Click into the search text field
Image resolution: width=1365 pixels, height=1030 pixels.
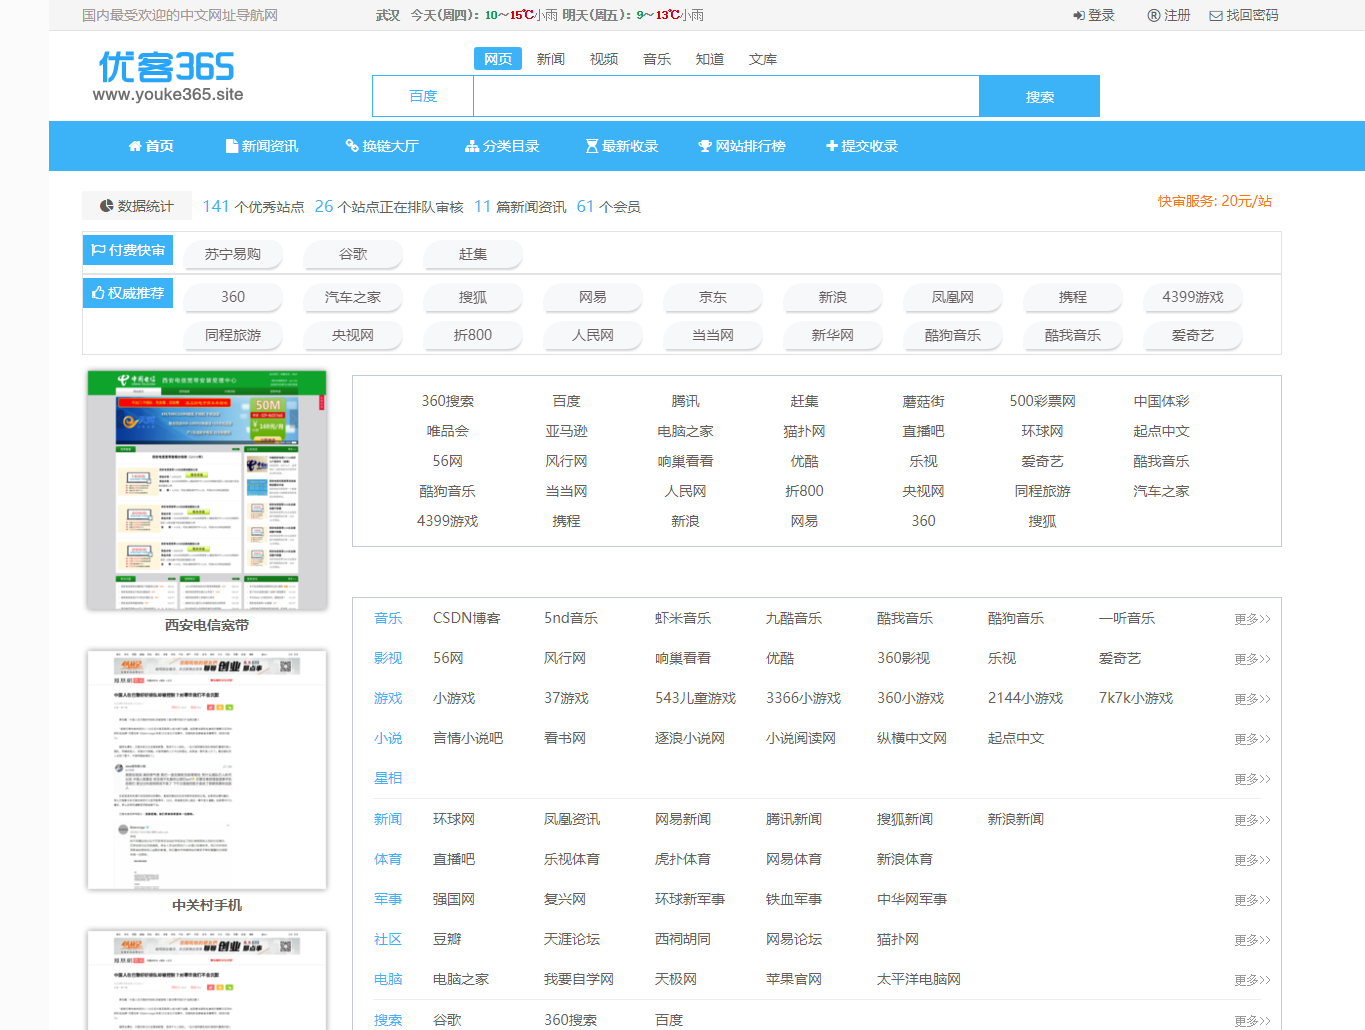(726, 96)
